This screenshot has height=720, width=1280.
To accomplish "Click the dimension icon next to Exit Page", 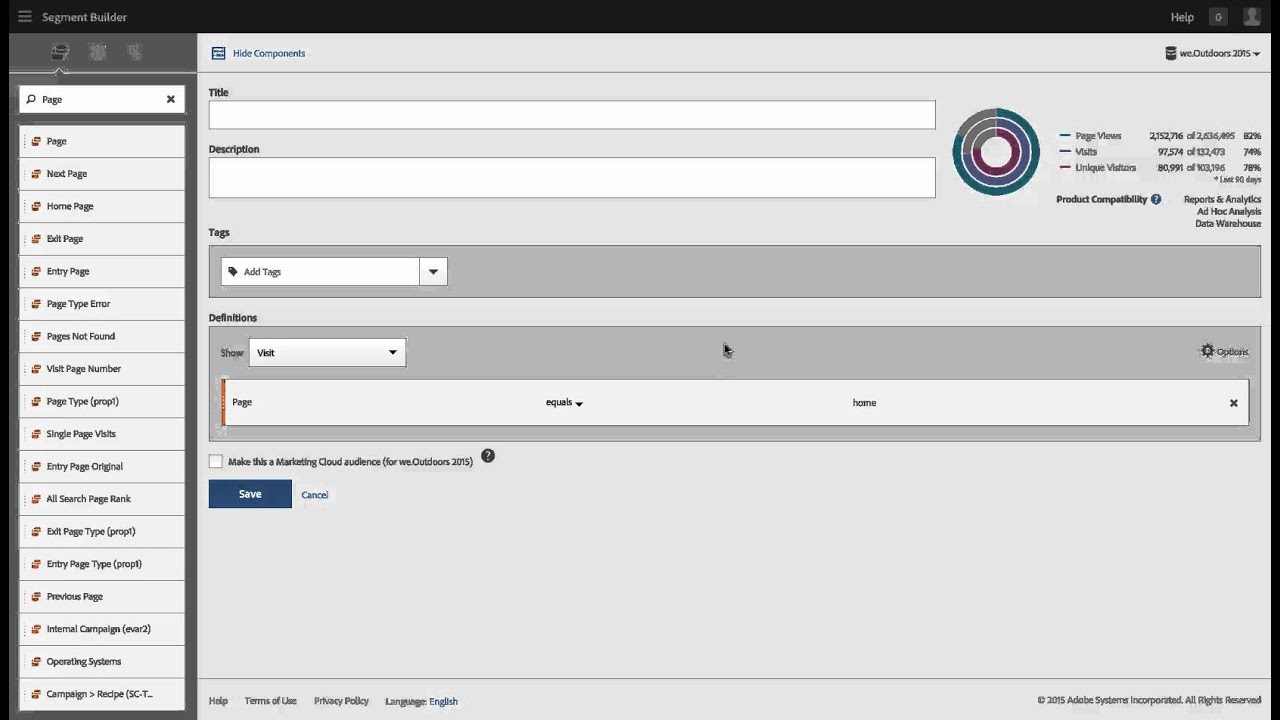I will (36, 239).
